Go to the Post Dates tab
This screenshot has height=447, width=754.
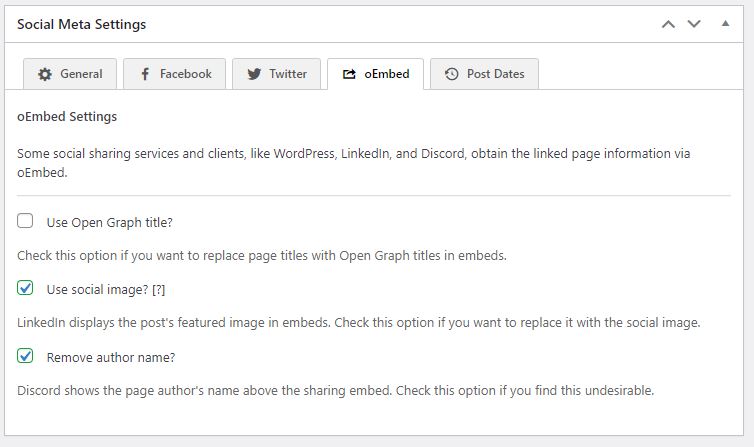495,74
